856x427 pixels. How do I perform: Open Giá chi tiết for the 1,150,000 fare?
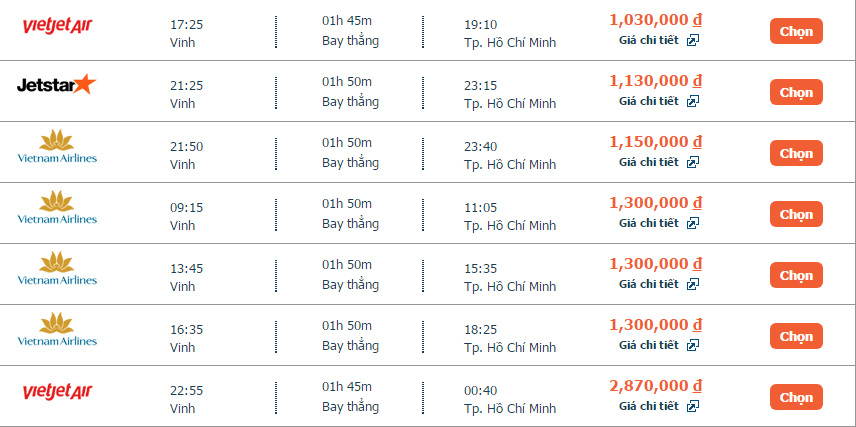point(648,162)
